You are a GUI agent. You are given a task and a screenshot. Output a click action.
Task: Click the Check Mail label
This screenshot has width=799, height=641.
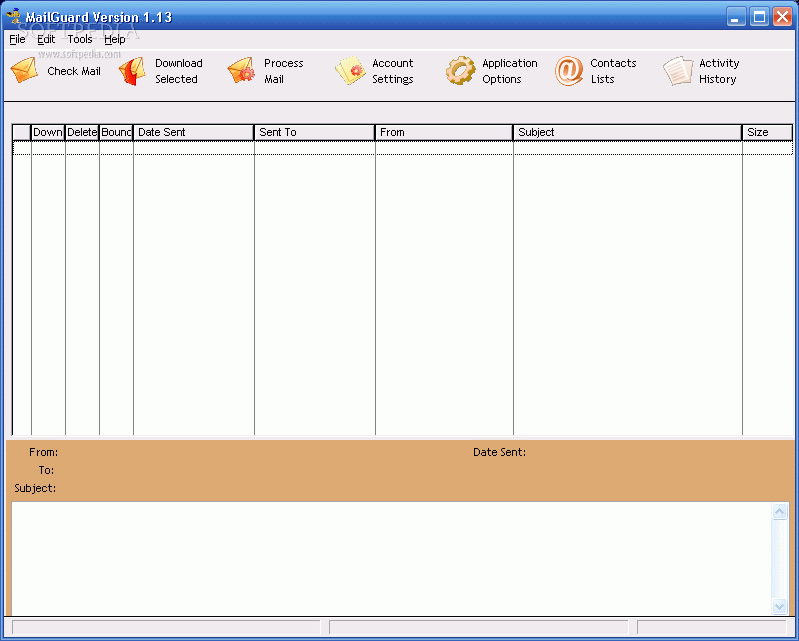pyautogui.click(x=74, y=71)
